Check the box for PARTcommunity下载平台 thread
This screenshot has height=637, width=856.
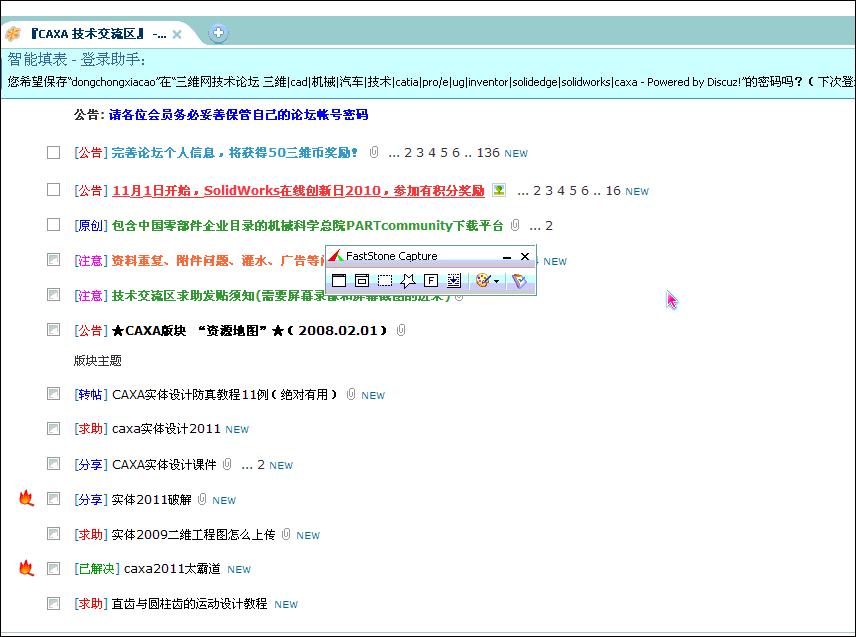coord(54,224)
